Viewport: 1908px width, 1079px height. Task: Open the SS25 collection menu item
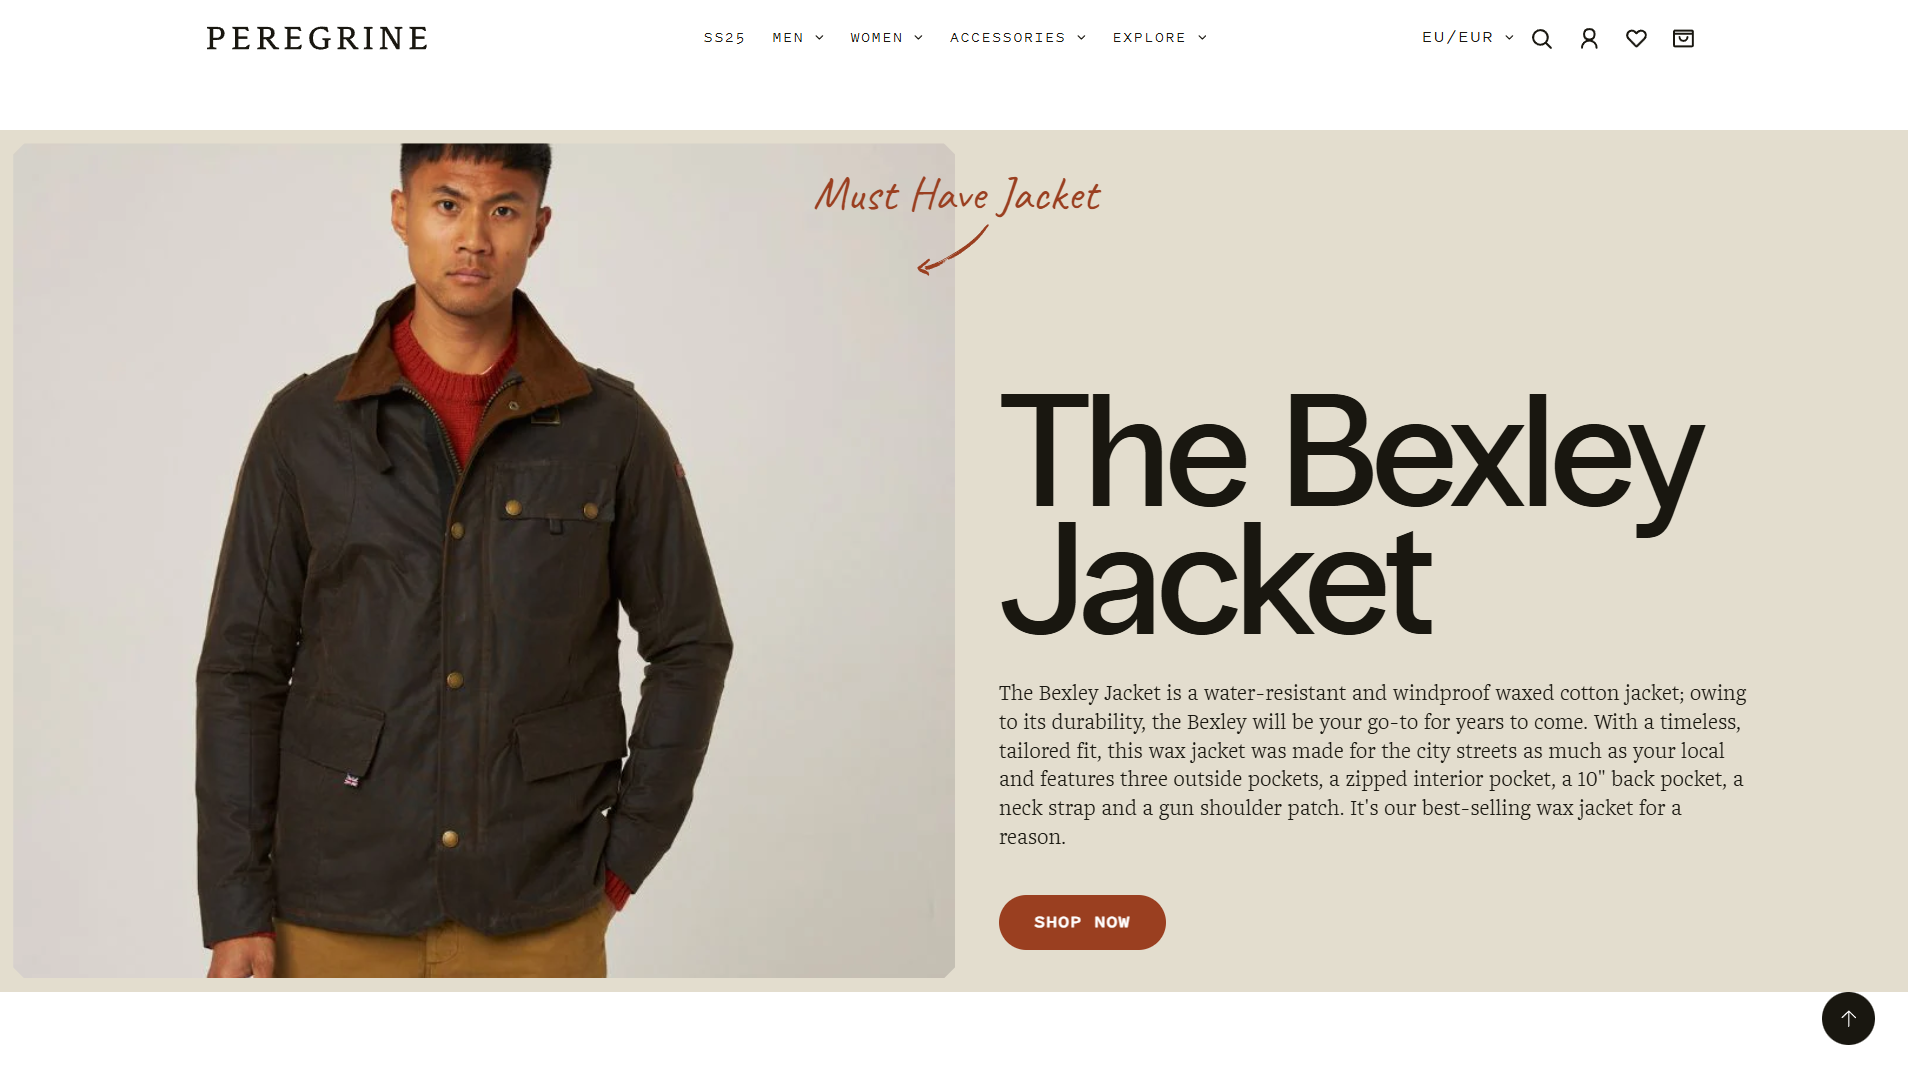tap(724, 38)
